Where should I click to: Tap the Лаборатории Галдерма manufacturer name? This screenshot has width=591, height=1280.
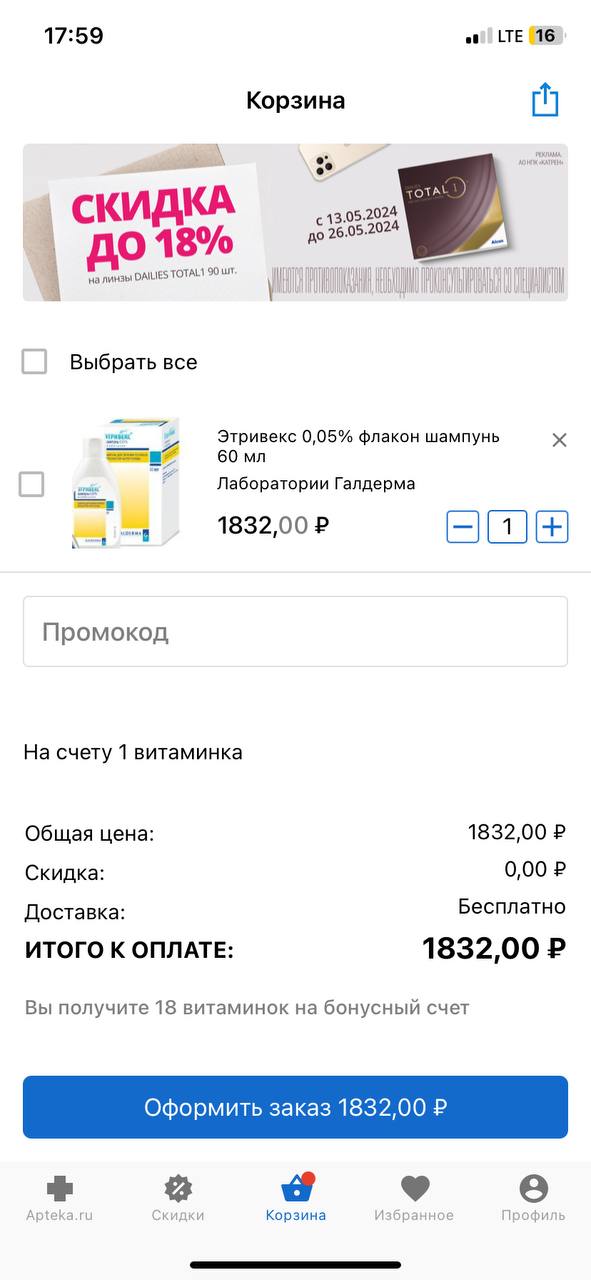tap(316, 484)
